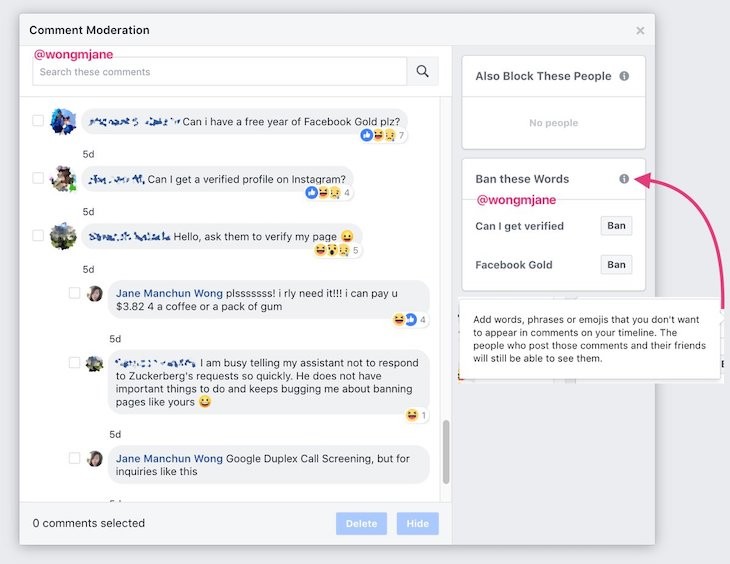730x564 pixels.
Task: Select the verify my page comment checkbox
Action: 38,235
